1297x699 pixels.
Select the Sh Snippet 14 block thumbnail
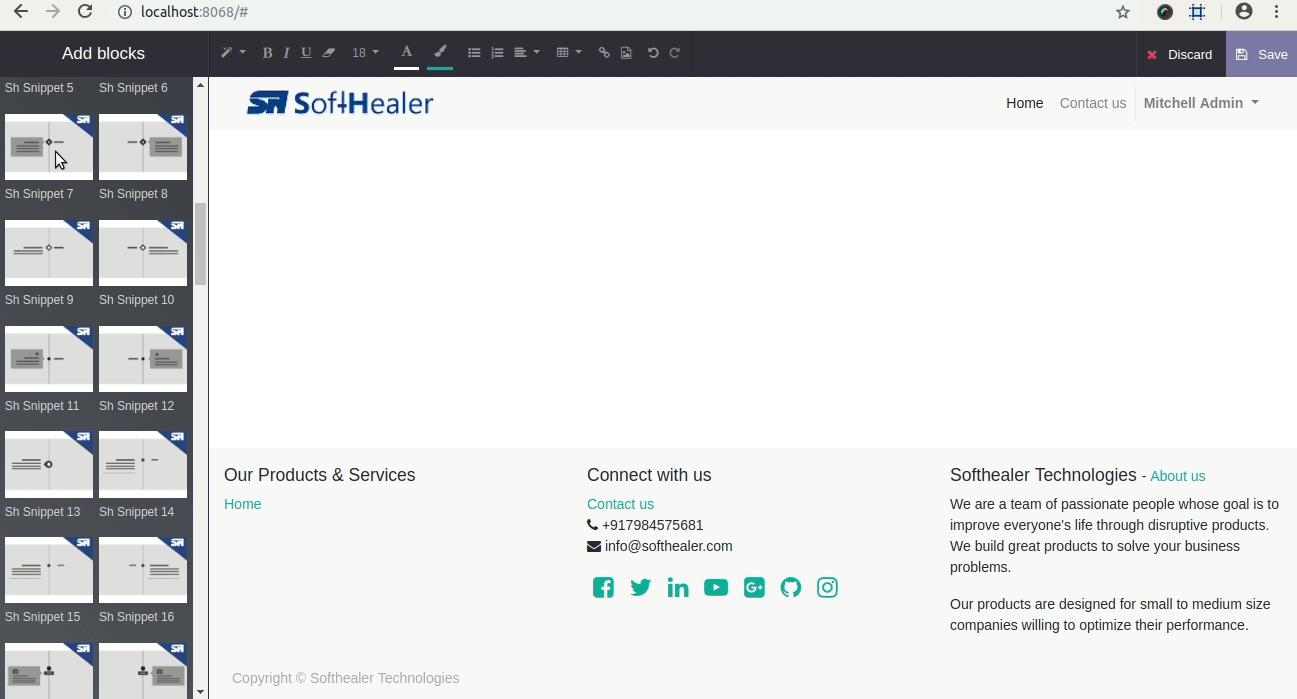point(143,465)
